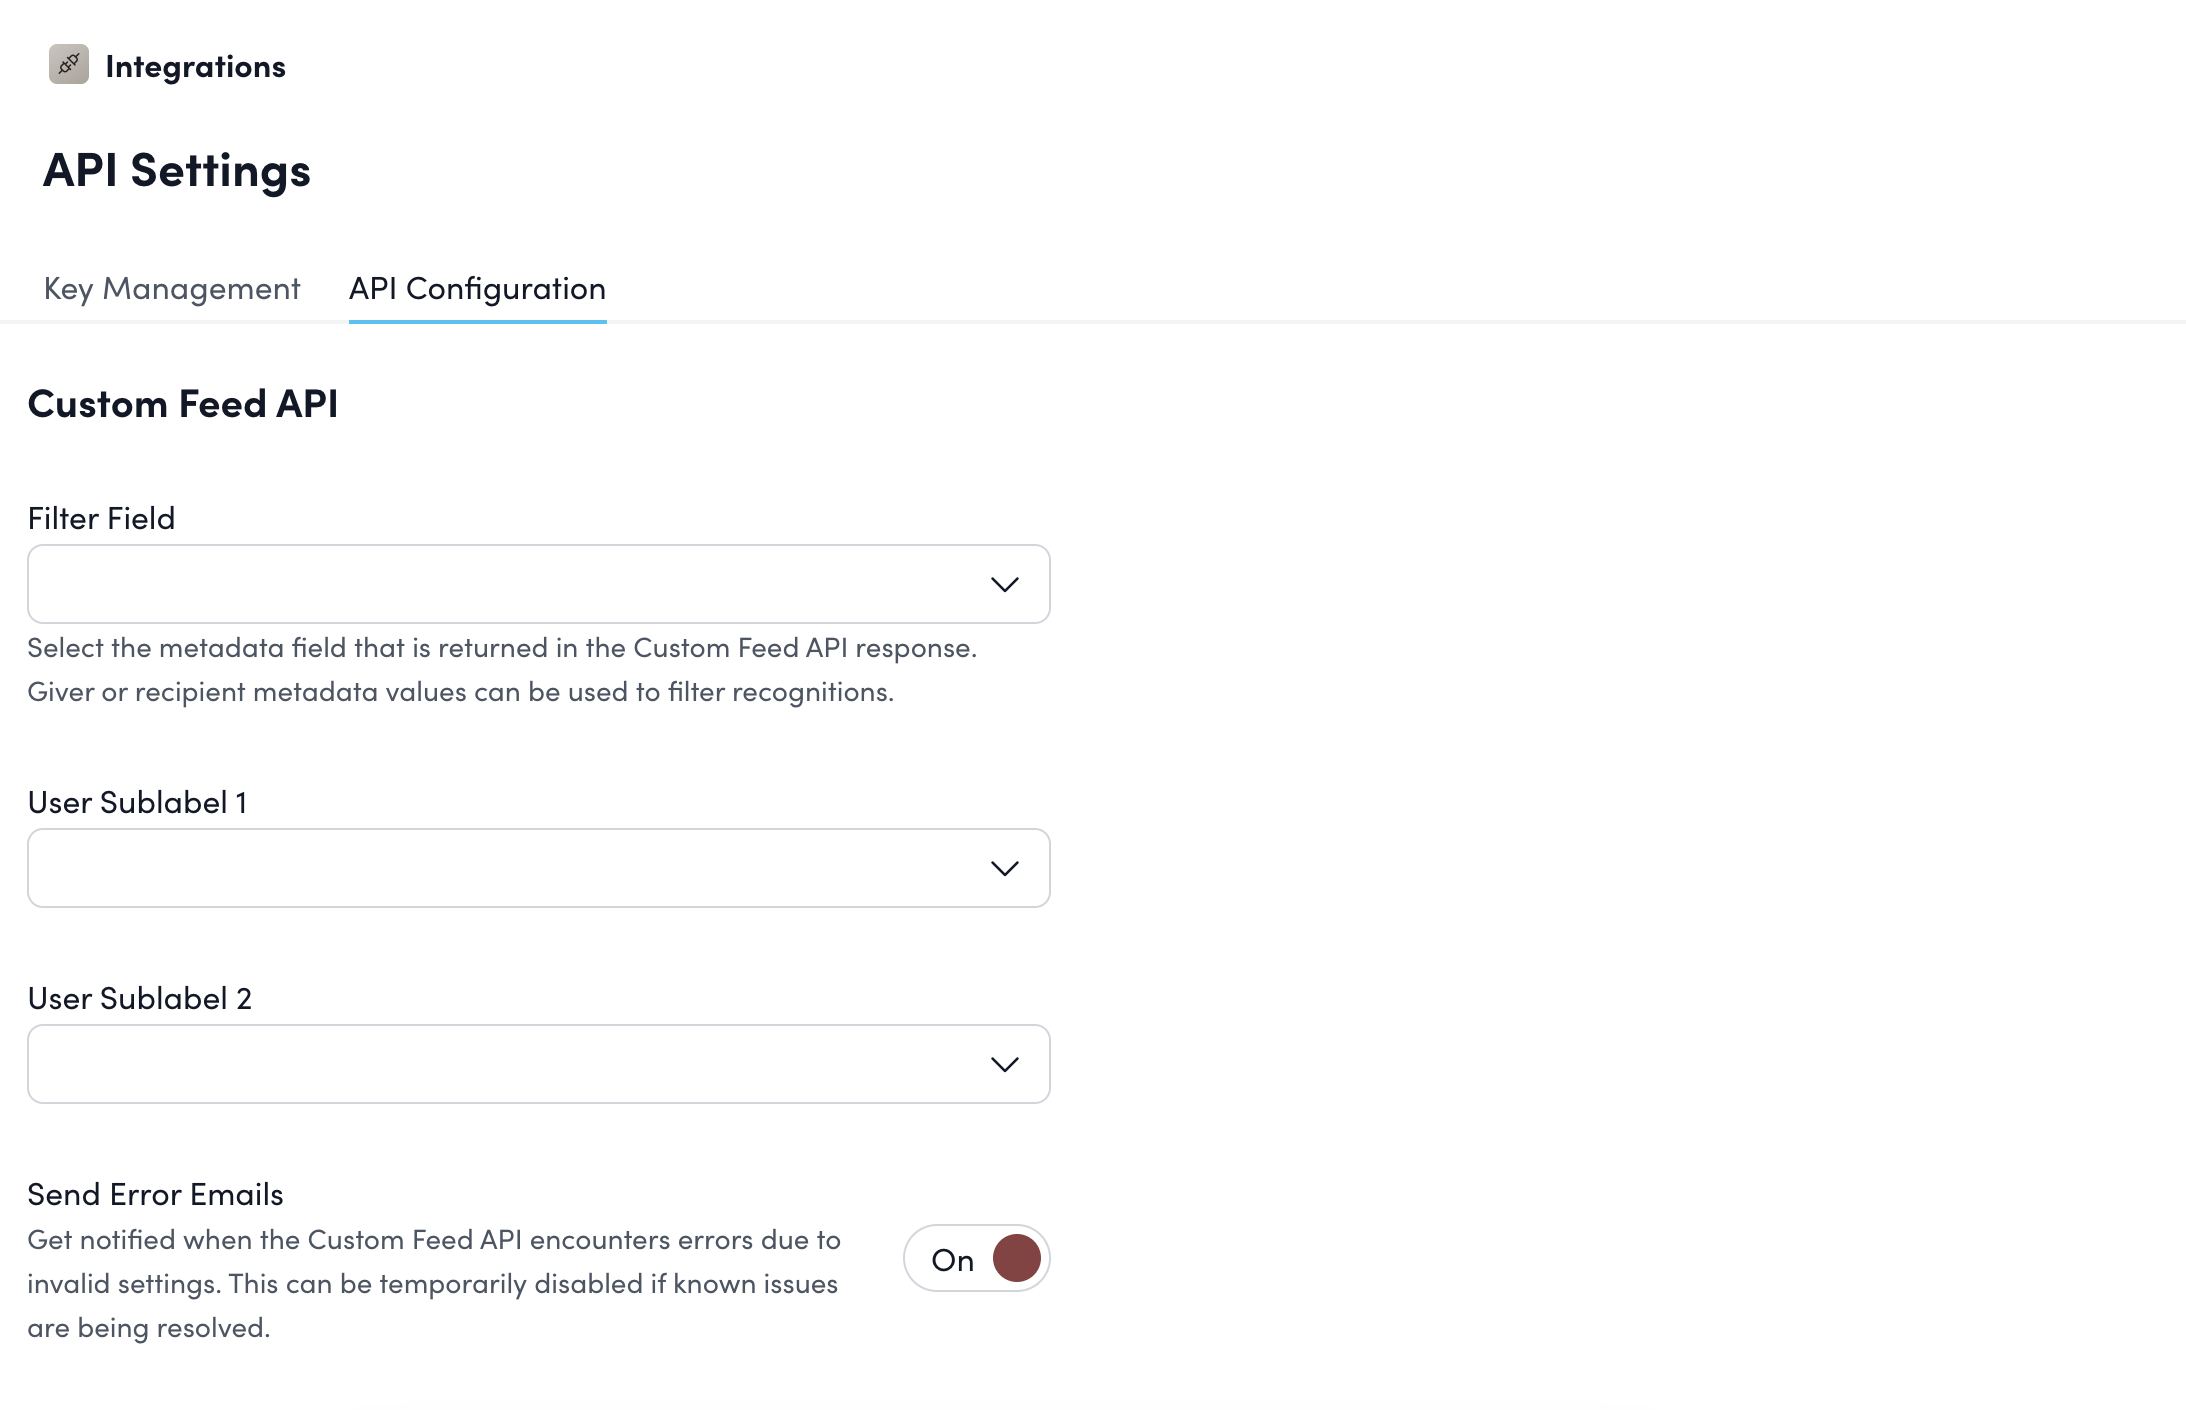Select the API Configuration tab

click(477, 289)
